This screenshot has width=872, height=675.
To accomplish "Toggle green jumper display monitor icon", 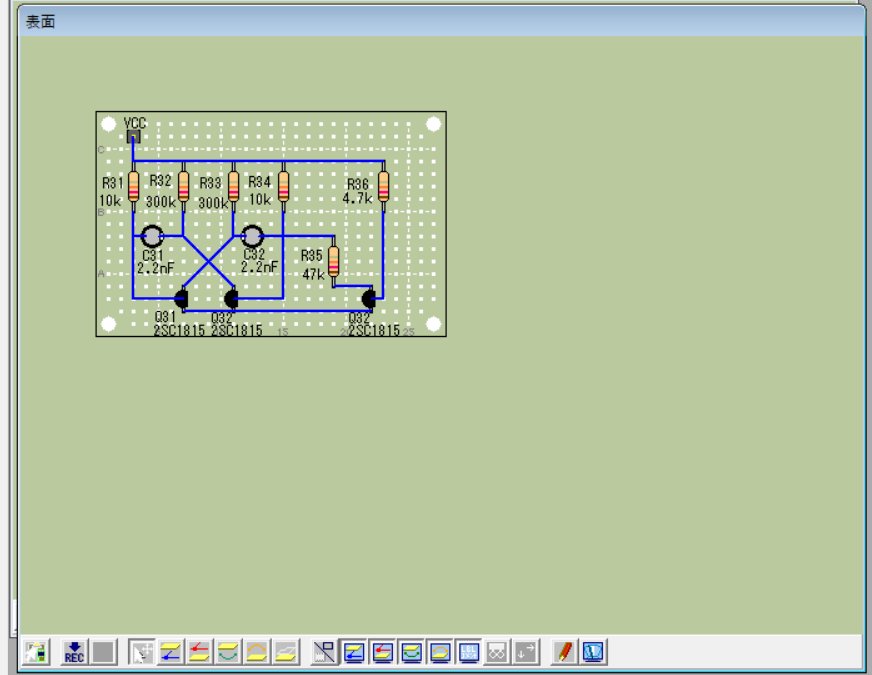I will click(x=412, y=652).
